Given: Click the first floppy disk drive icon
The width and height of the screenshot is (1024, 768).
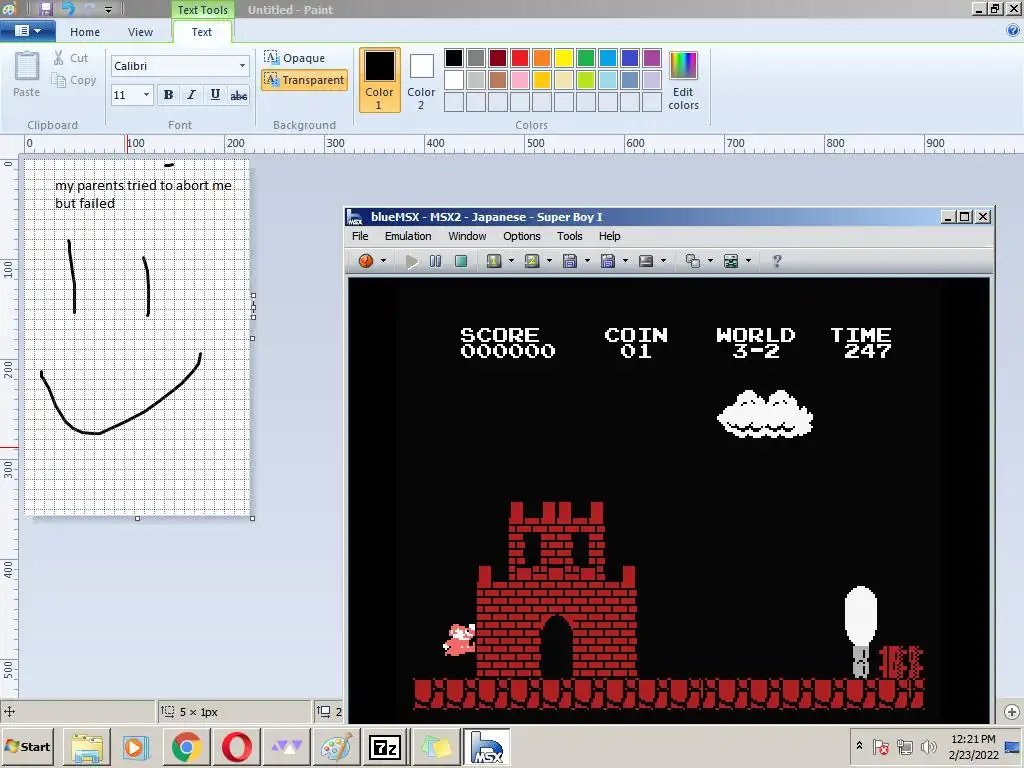Looking at the screenshot, I should coord(569,261).
